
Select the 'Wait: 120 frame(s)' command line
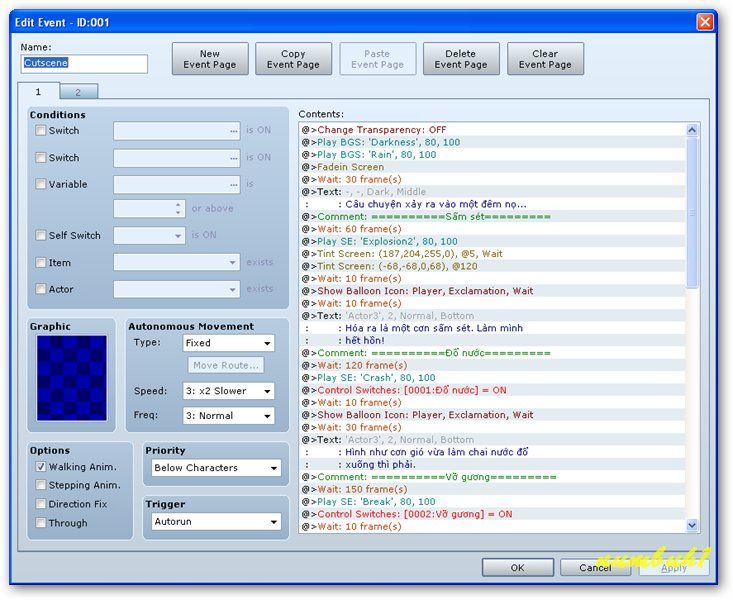click(493, 365)
